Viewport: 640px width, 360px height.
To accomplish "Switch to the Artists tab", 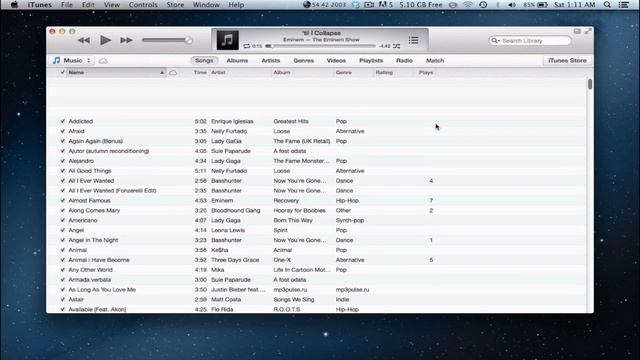I will [x=271, y=60].
